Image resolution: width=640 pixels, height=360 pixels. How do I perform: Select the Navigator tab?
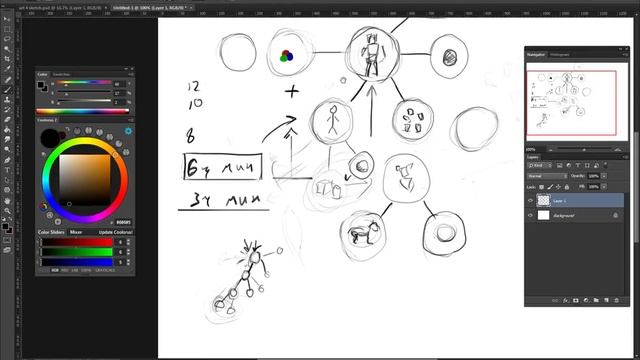click(536, 55)
